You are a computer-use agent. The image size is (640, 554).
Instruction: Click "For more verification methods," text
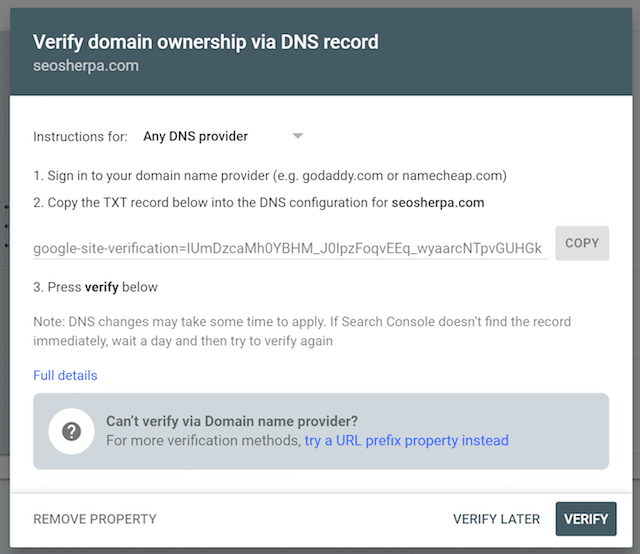point(203,440)
